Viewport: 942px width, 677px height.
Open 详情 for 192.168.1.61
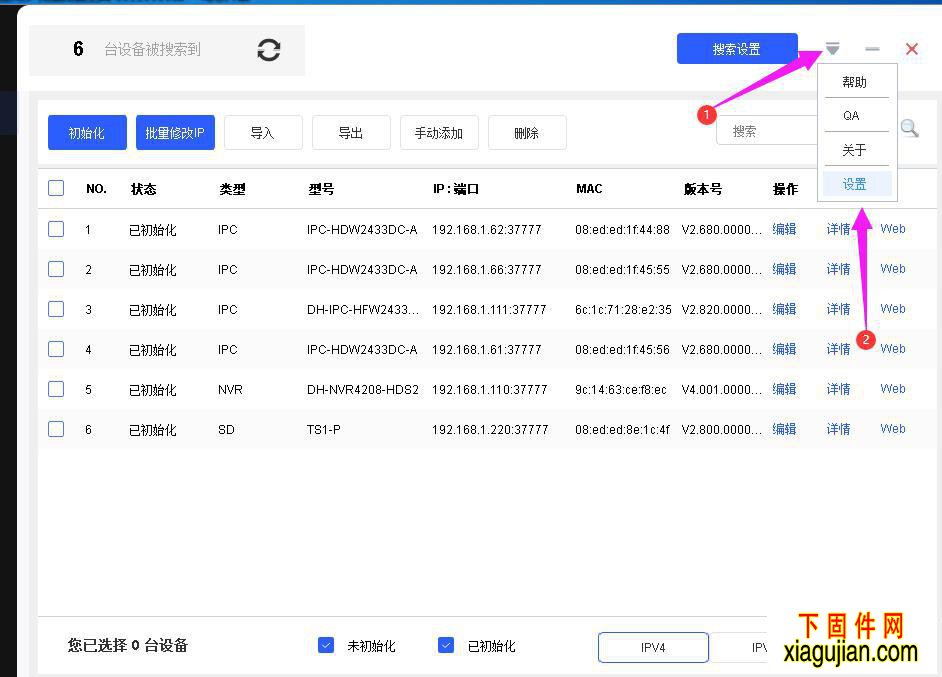pyautogui.click(x=839, y=349)
